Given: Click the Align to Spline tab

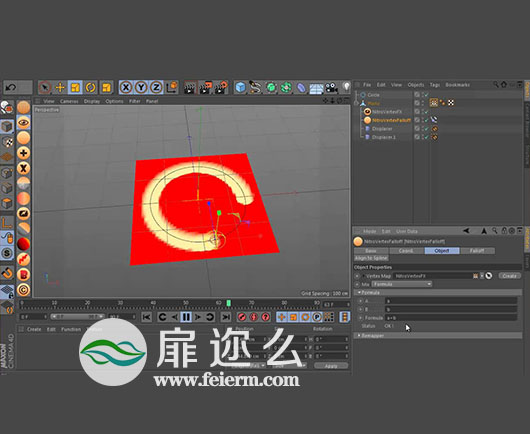Looking at the screenshot, I should [x=371, y=258].
